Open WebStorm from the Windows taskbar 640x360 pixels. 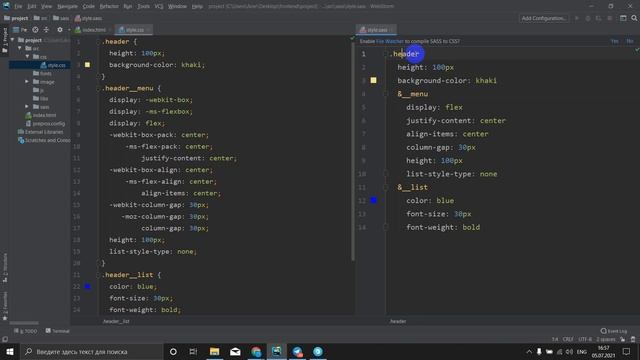[276, 351]
